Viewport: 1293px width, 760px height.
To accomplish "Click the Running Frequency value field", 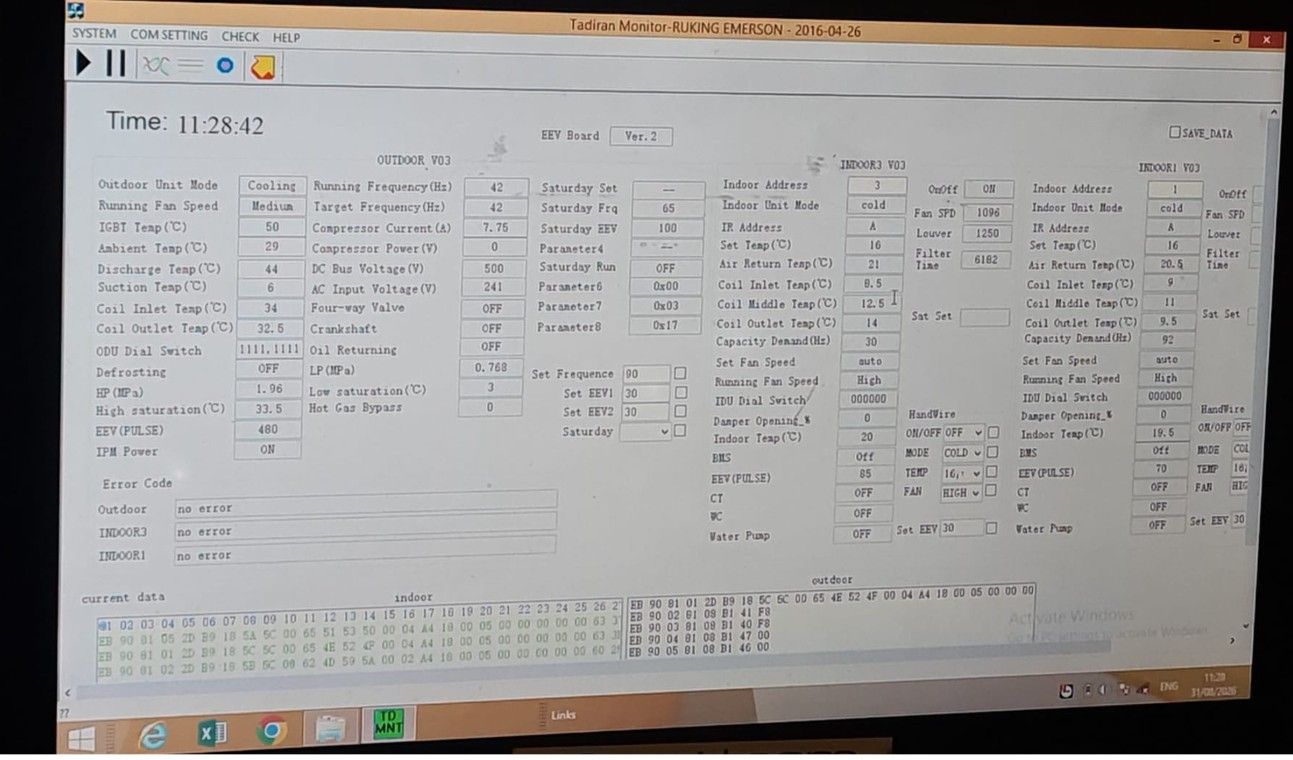I will tap(495, 187).
